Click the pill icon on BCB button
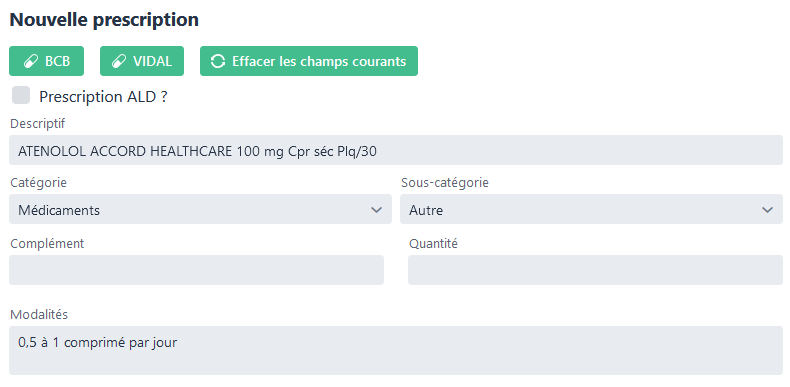790x387 pixels. tap(31, 61)
